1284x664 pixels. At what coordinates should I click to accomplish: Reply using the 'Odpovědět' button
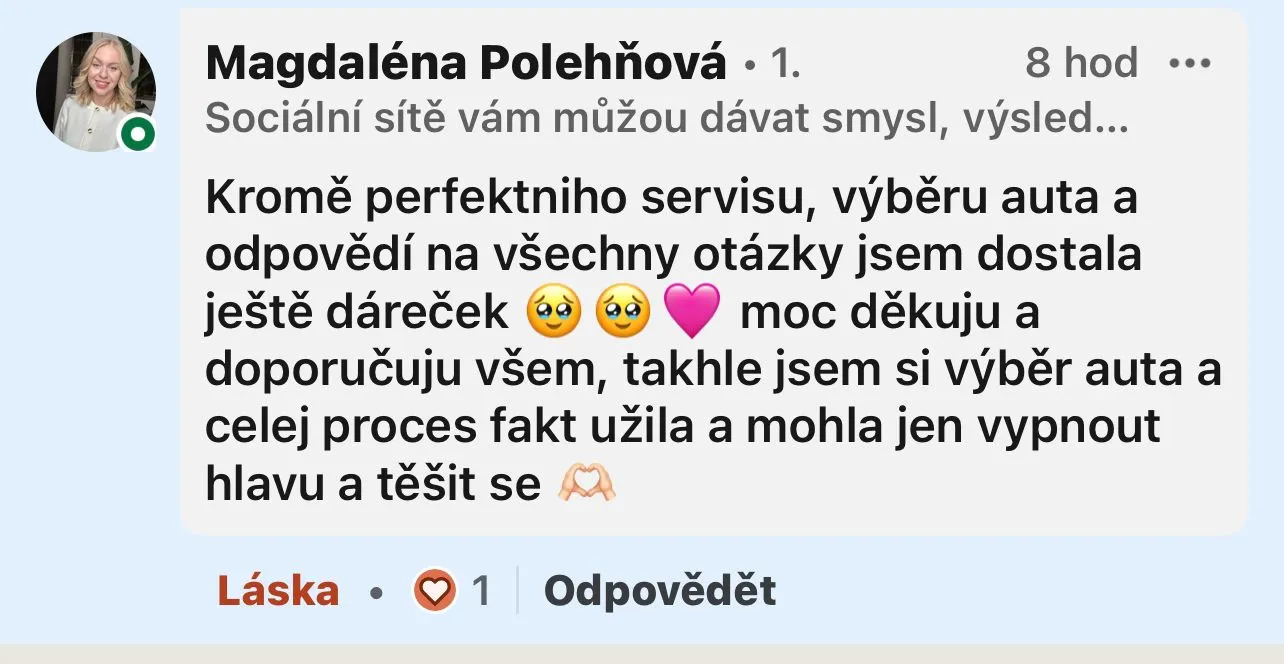tap(660, 591)
